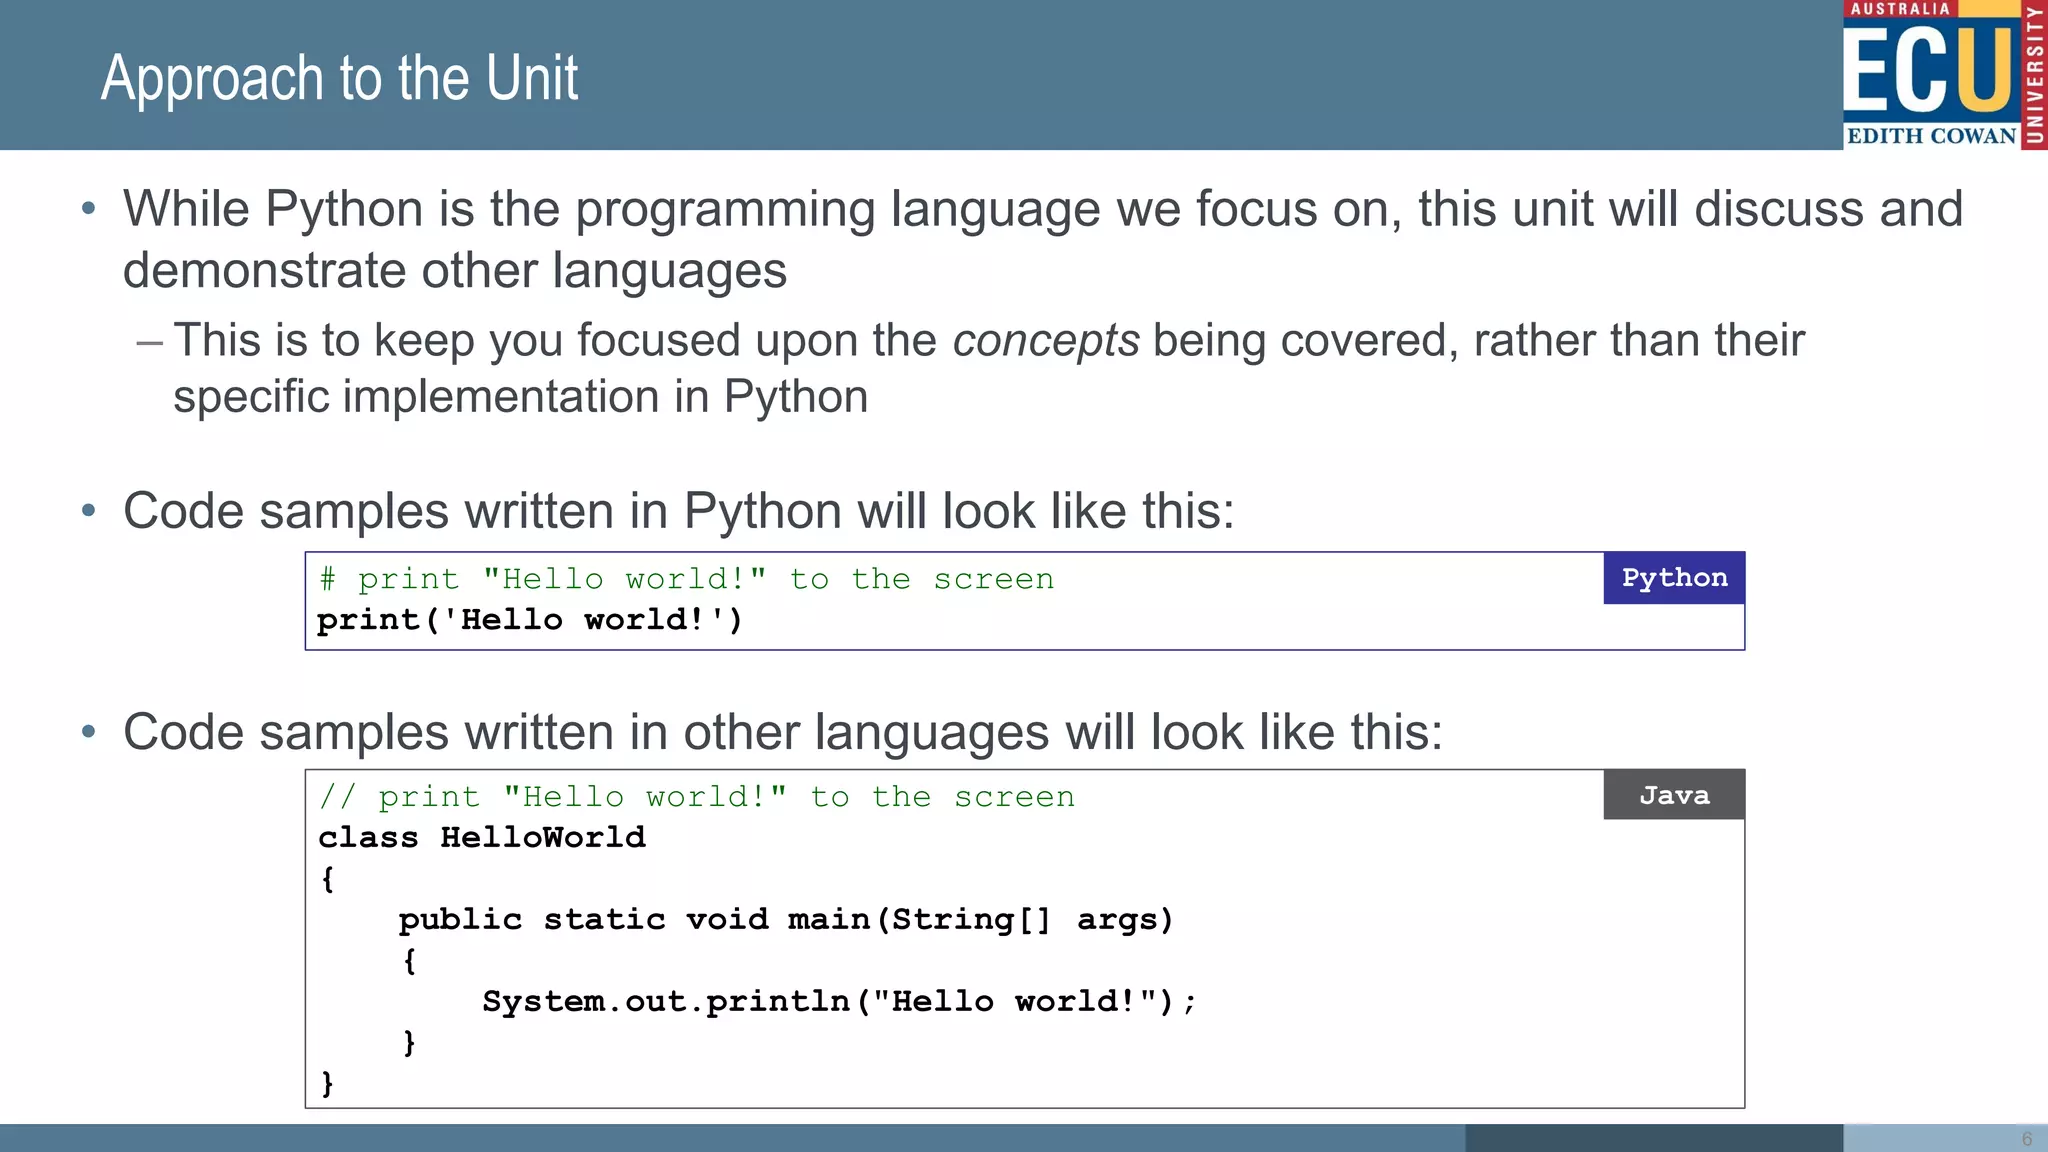This screenshot has height=1152, width=2048.
Task: Click the italic word 'concepts'
Action: coord(1045,340)
